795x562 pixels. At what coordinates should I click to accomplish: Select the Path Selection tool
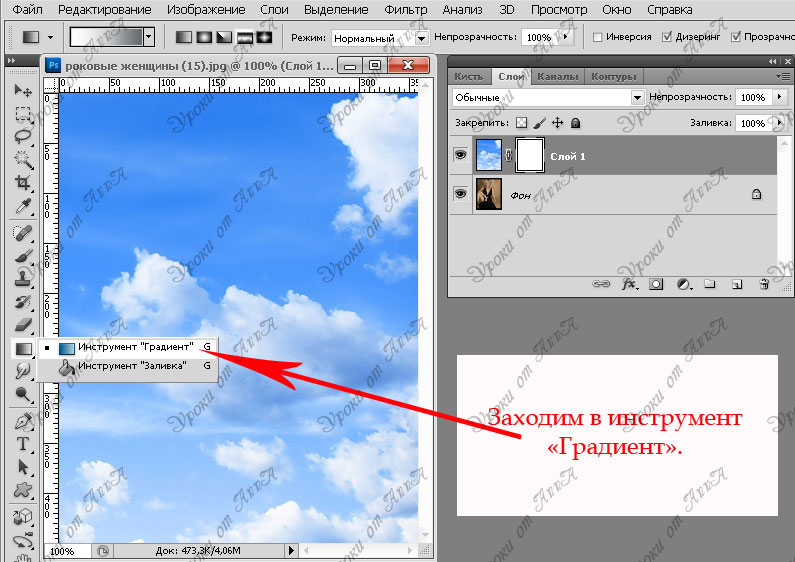pyautogui.click(x=23, y=467)
